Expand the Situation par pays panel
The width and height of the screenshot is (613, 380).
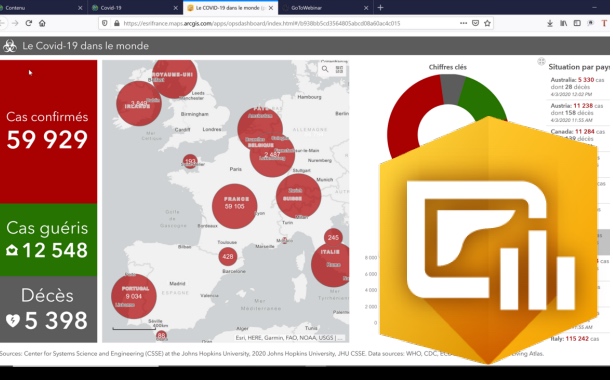click(x=541, y=61)
